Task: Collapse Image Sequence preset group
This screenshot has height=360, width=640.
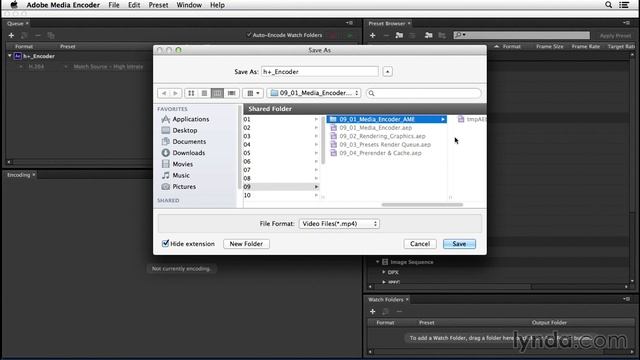Action: [378, 262]
